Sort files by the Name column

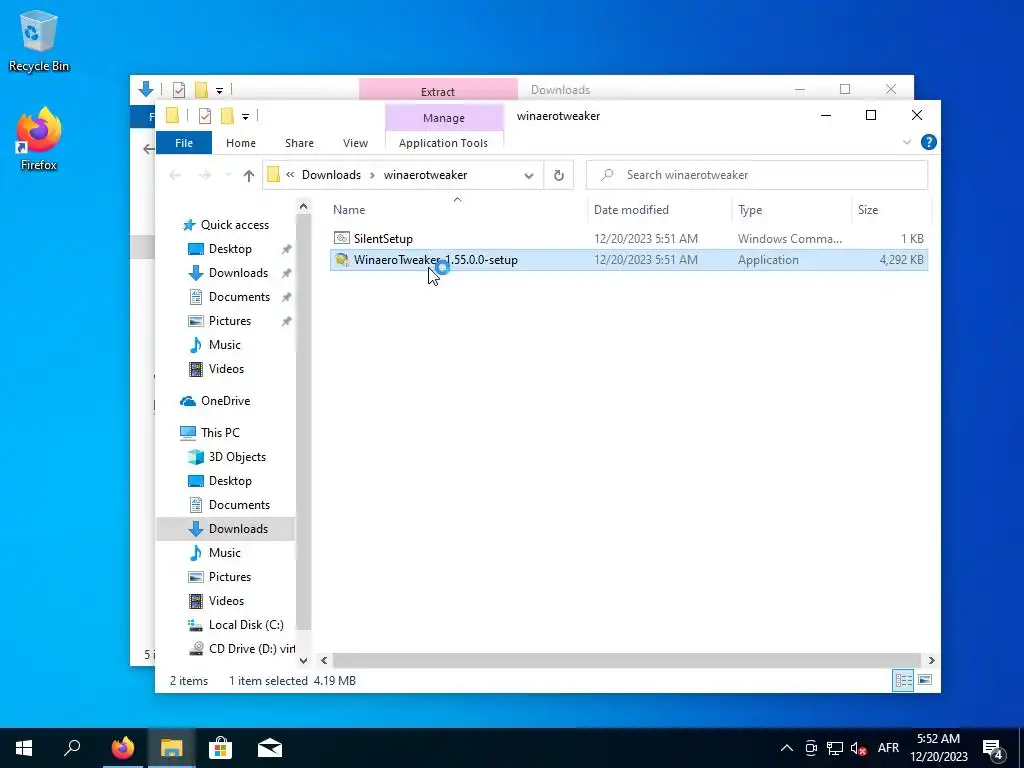point(457,210)
